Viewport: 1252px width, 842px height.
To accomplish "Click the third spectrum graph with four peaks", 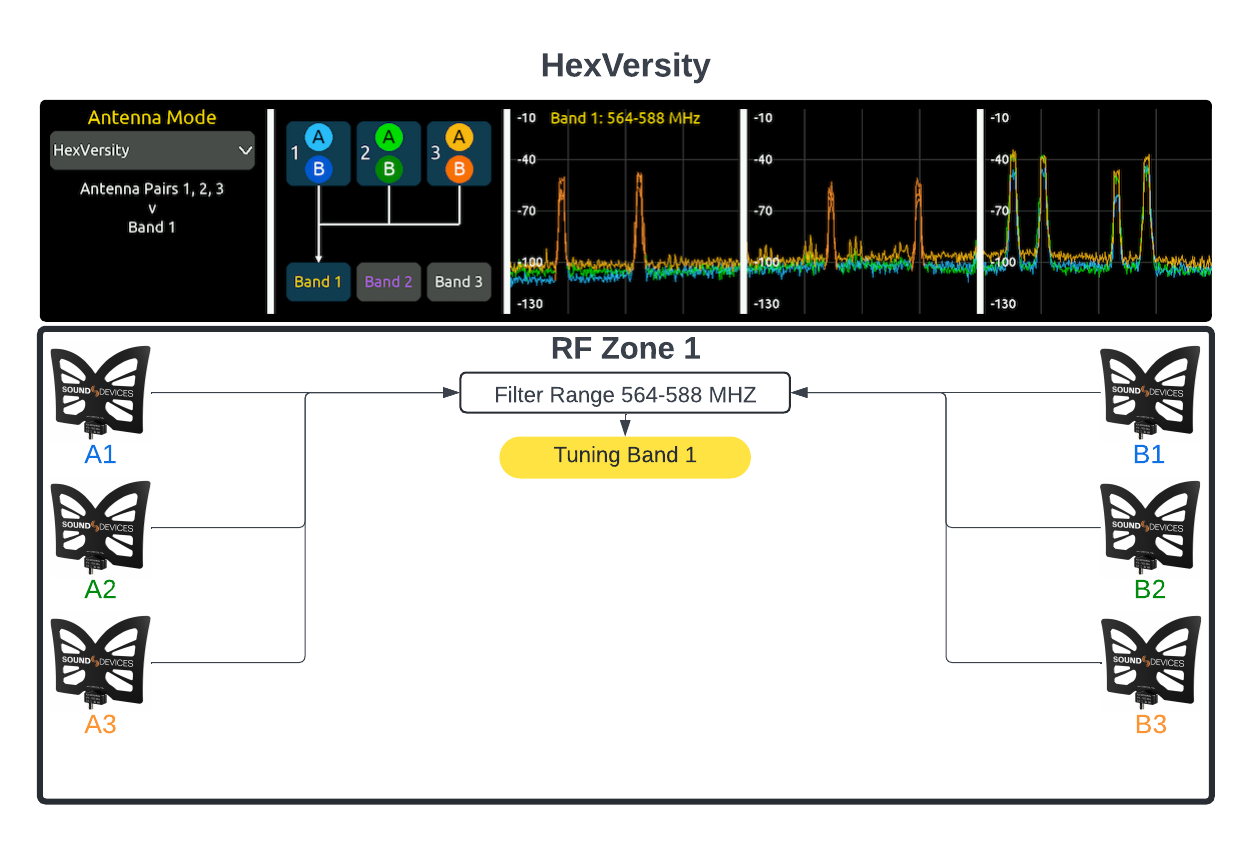I will pos(1096,211).
